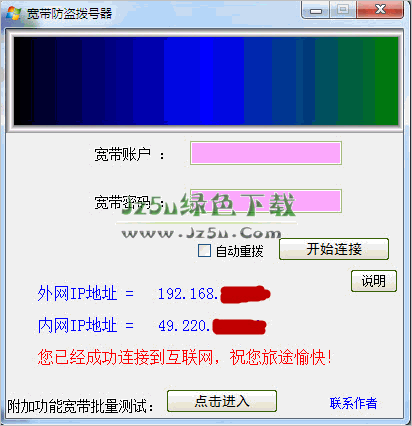Viewport: 412px width, 426px height.
Task: Select the 内网IP地址 value text
Action: 212,326
